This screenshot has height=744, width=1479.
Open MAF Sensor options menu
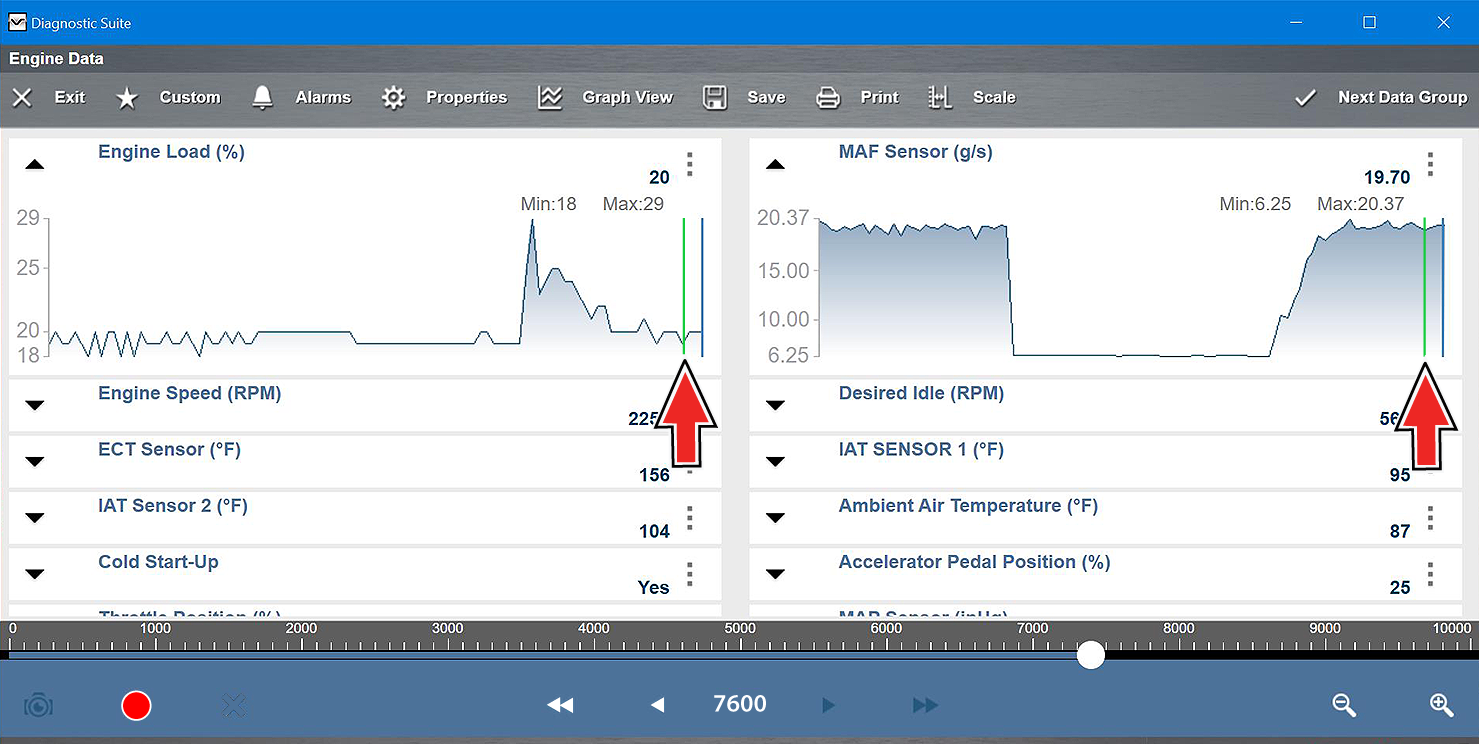pyautogui.click(x=1430, y=164)
